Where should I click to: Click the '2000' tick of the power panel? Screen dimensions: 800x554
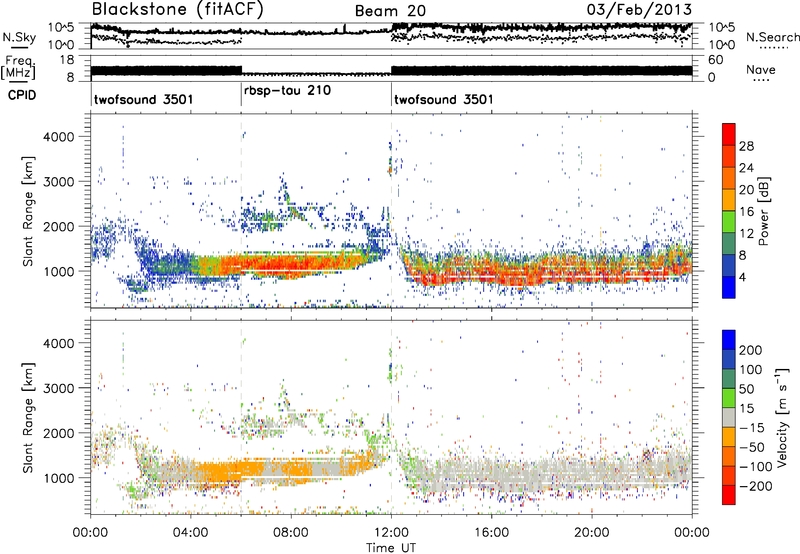58,226
